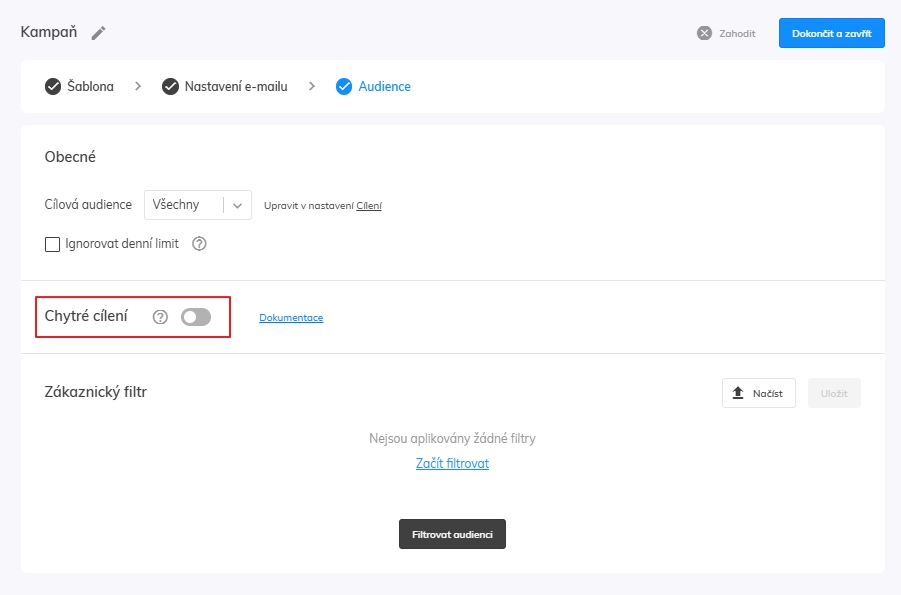Click the pencil icon to rename Kampaň
The width and height of the screenshot is (901, 595).
[x=98, y=33]
